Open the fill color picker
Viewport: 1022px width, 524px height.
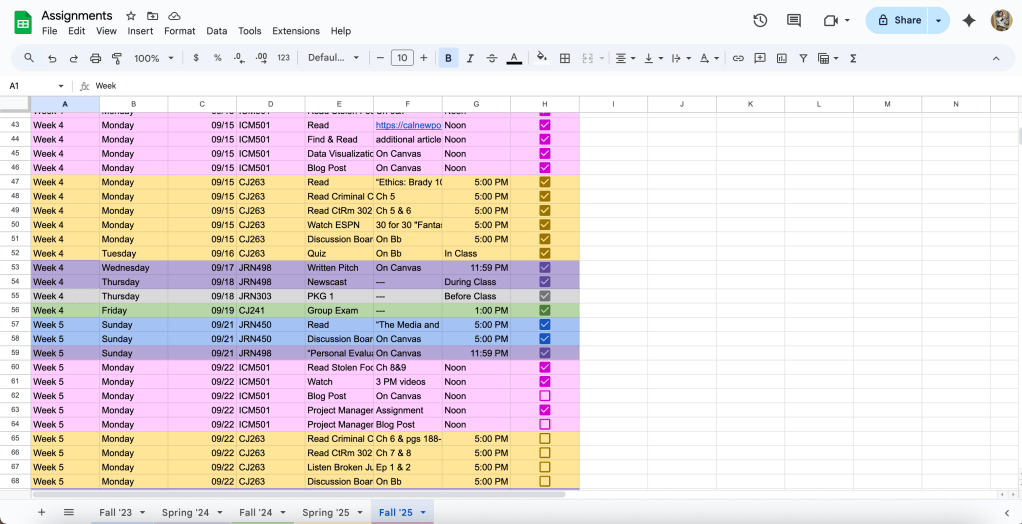(541, 58)
